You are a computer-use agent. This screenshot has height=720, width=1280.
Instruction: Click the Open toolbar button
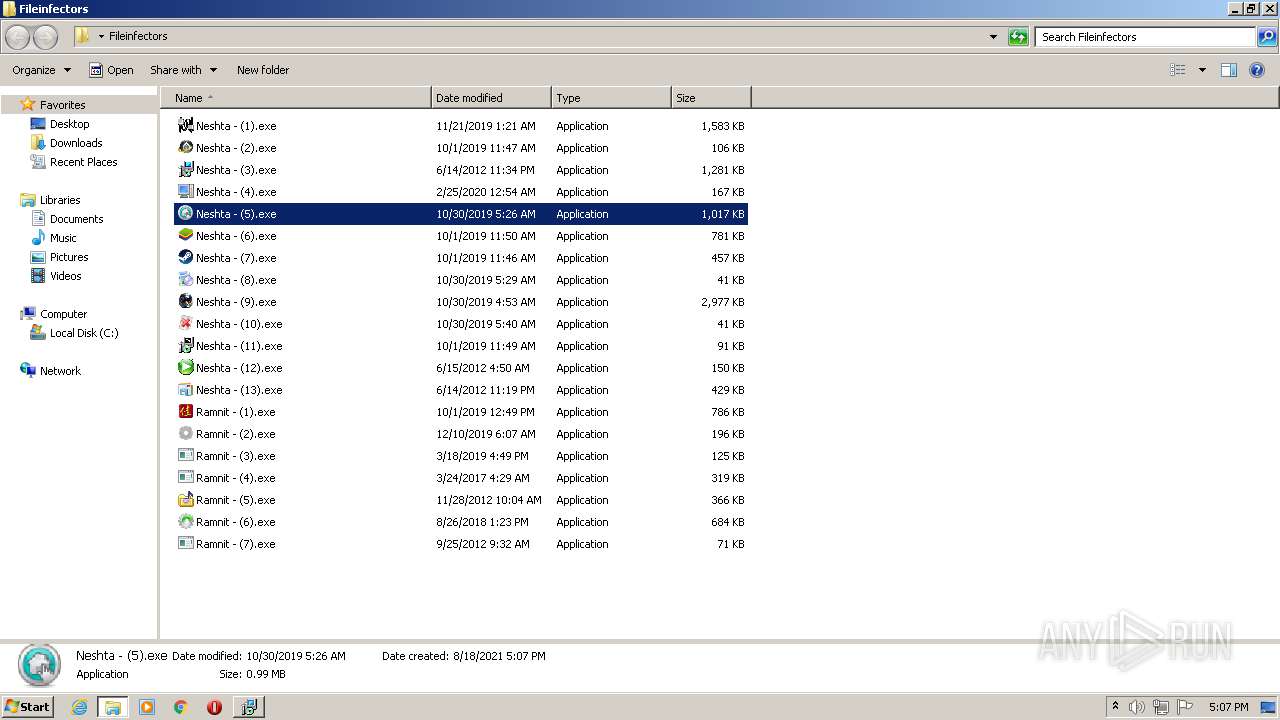[x=111, y=70]
